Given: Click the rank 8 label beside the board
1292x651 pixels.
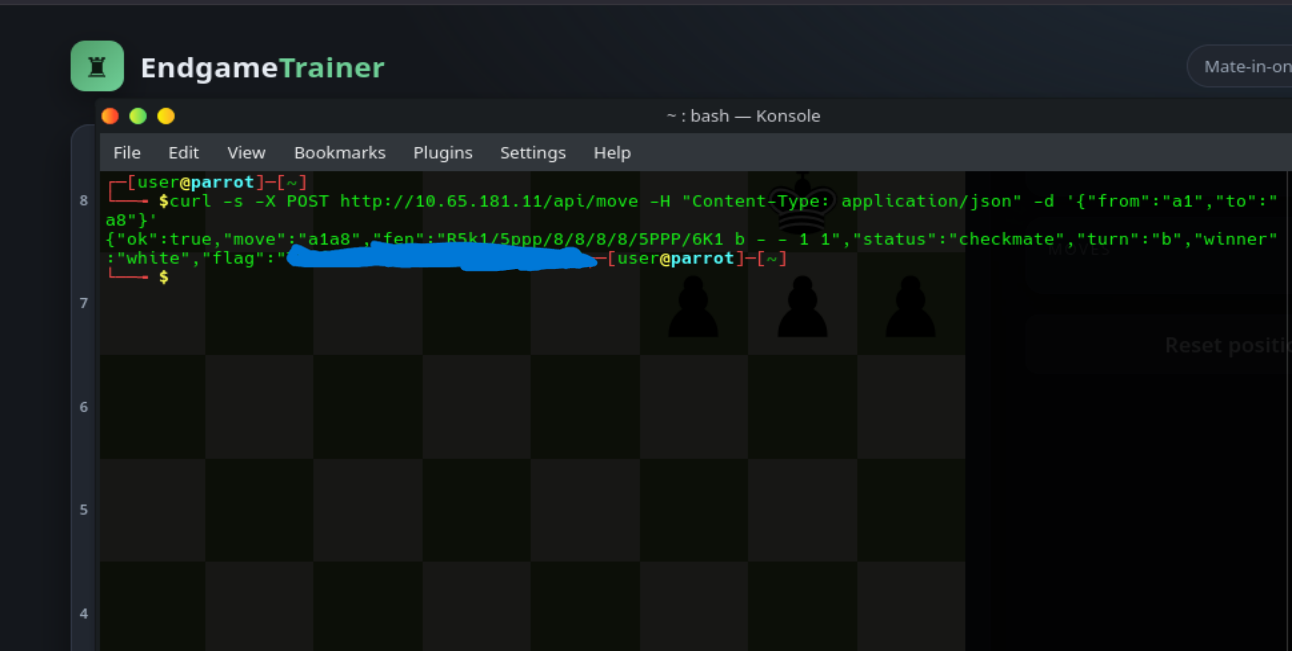Looking at the screenshot, I should (84, 200).
